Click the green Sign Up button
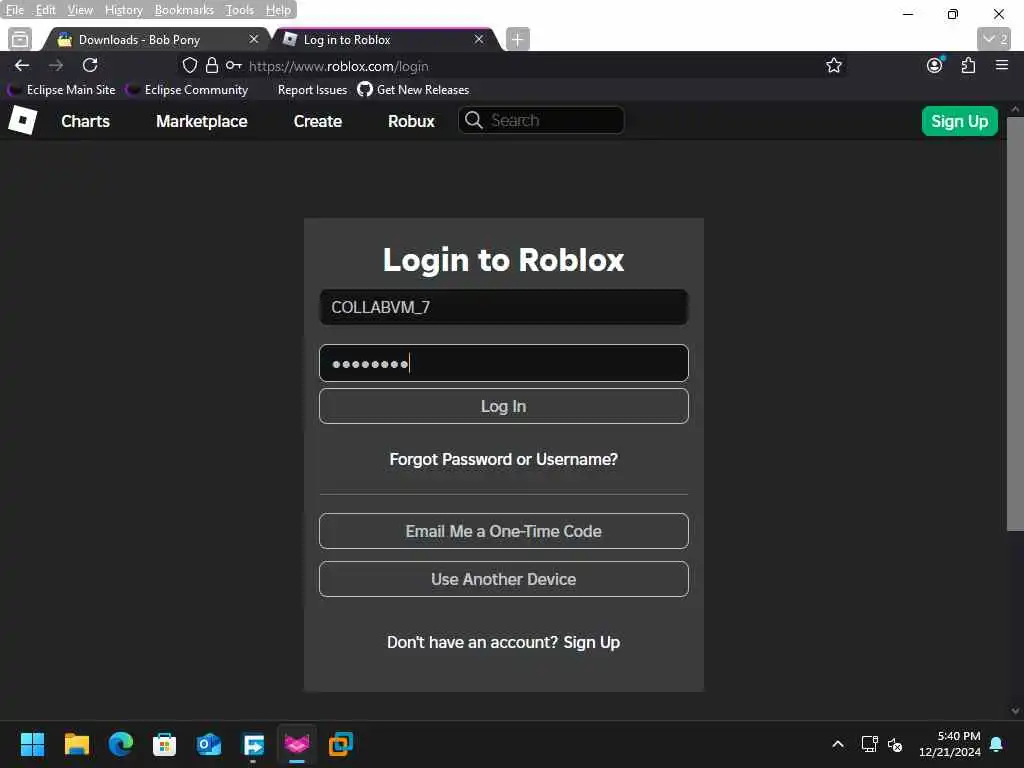The image size is (1024, 768). [959, 121]
